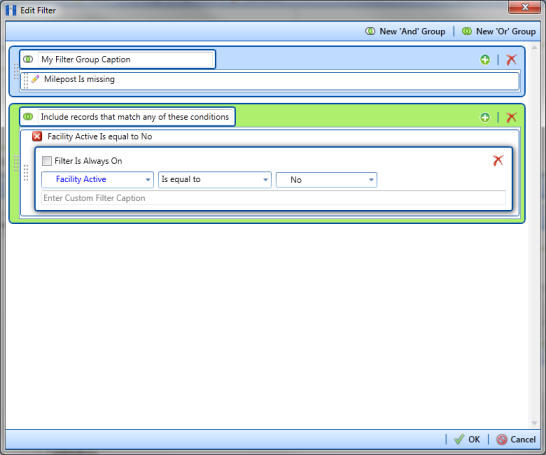This screenshot has height=455, width=546.
Task: Enable the Filter Is Always On checkbox
Action: (47, 161)
